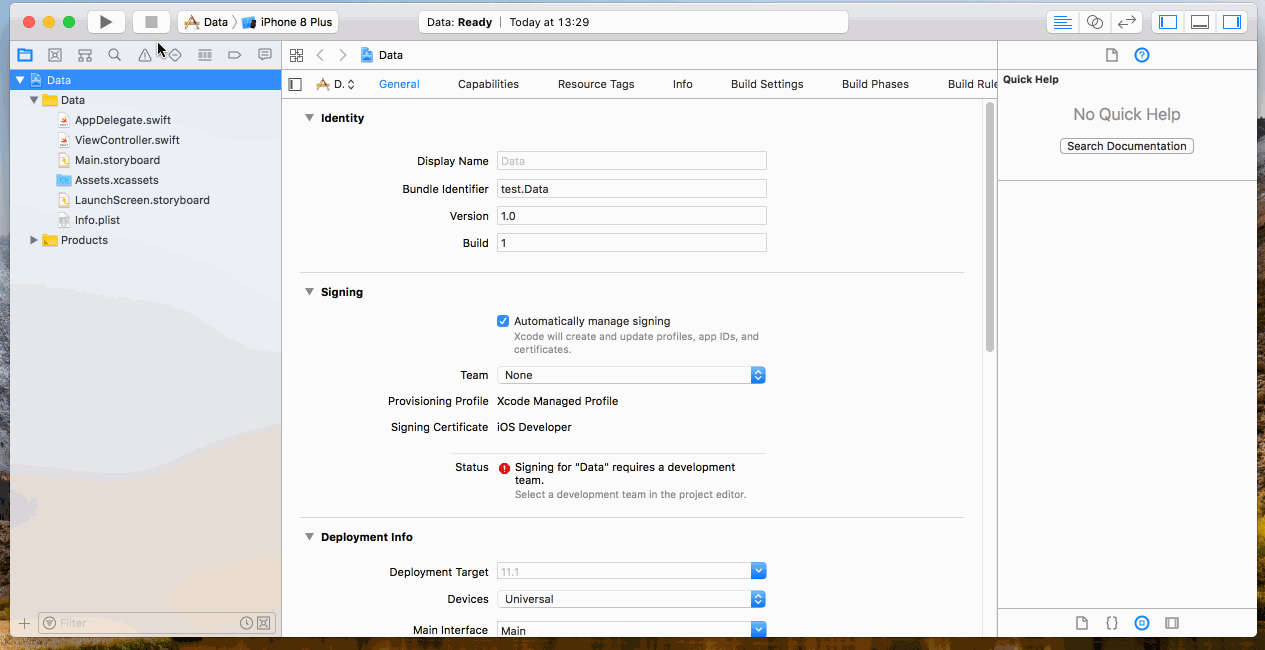
Task: Open the Team dropdown
Action: (x=631, y=375)
